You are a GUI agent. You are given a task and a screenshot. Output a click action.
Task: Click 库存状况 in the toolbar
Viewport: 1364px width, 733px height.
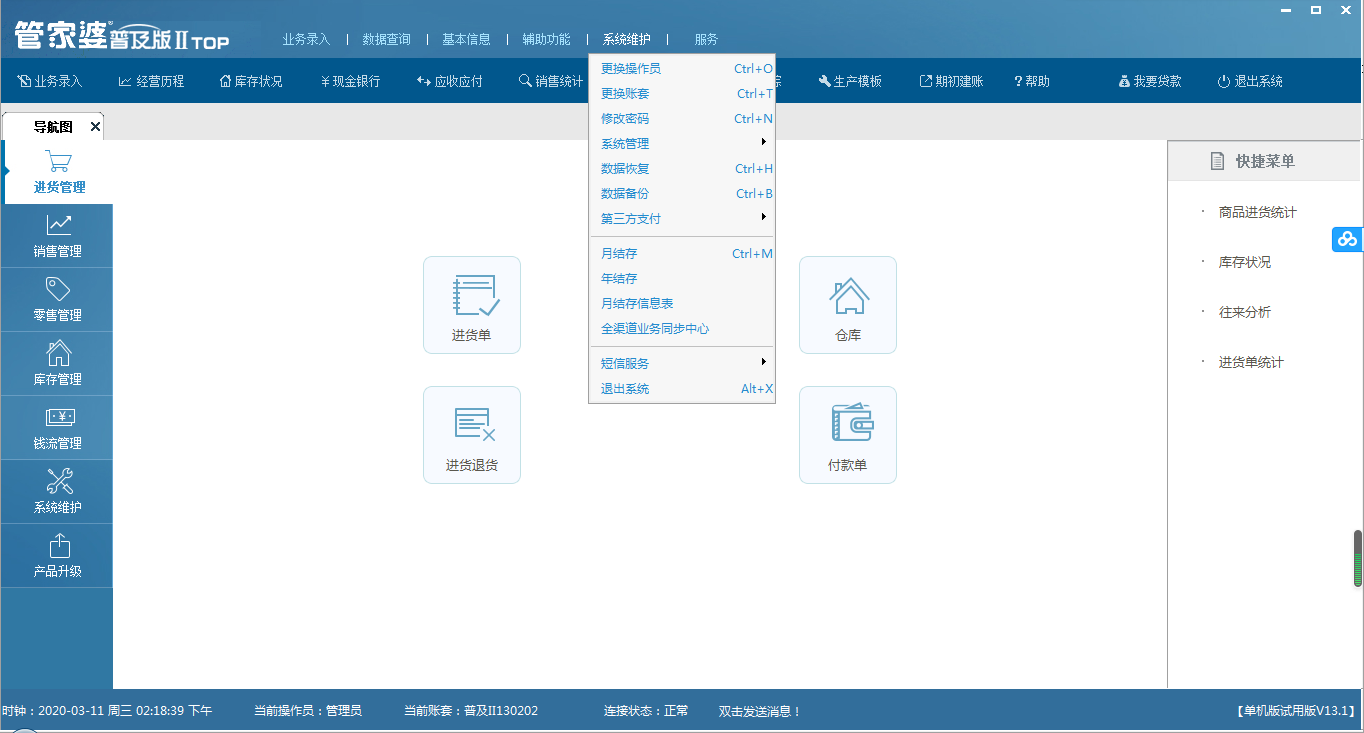pos(251,81)
